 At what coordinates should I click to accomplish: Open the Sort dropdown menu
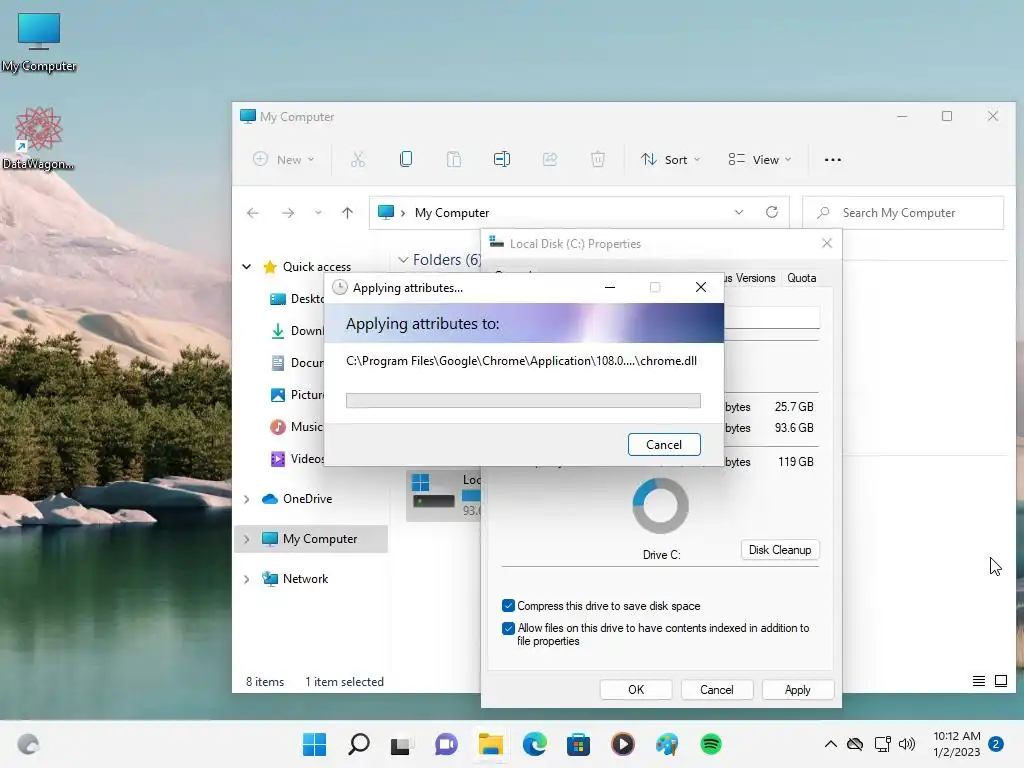click(x=671, y=159)
